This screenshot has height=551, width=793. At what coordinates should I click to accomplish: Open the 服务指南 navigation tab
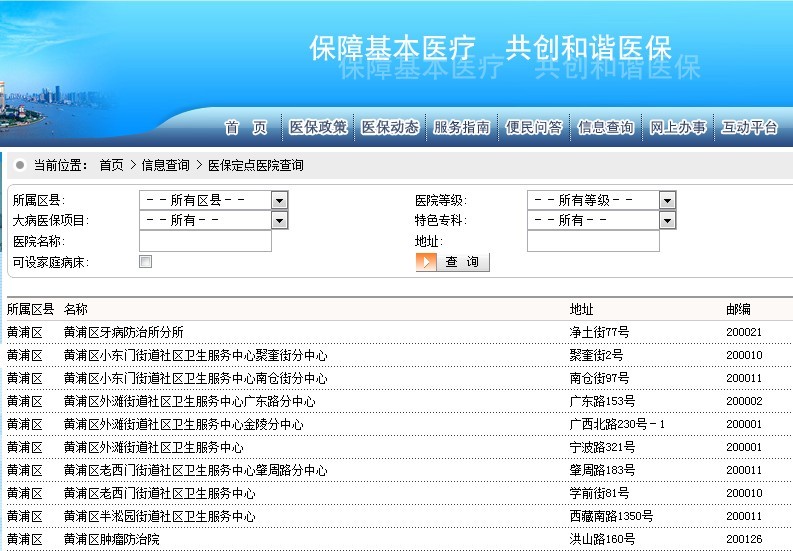[x=462, y=127]
